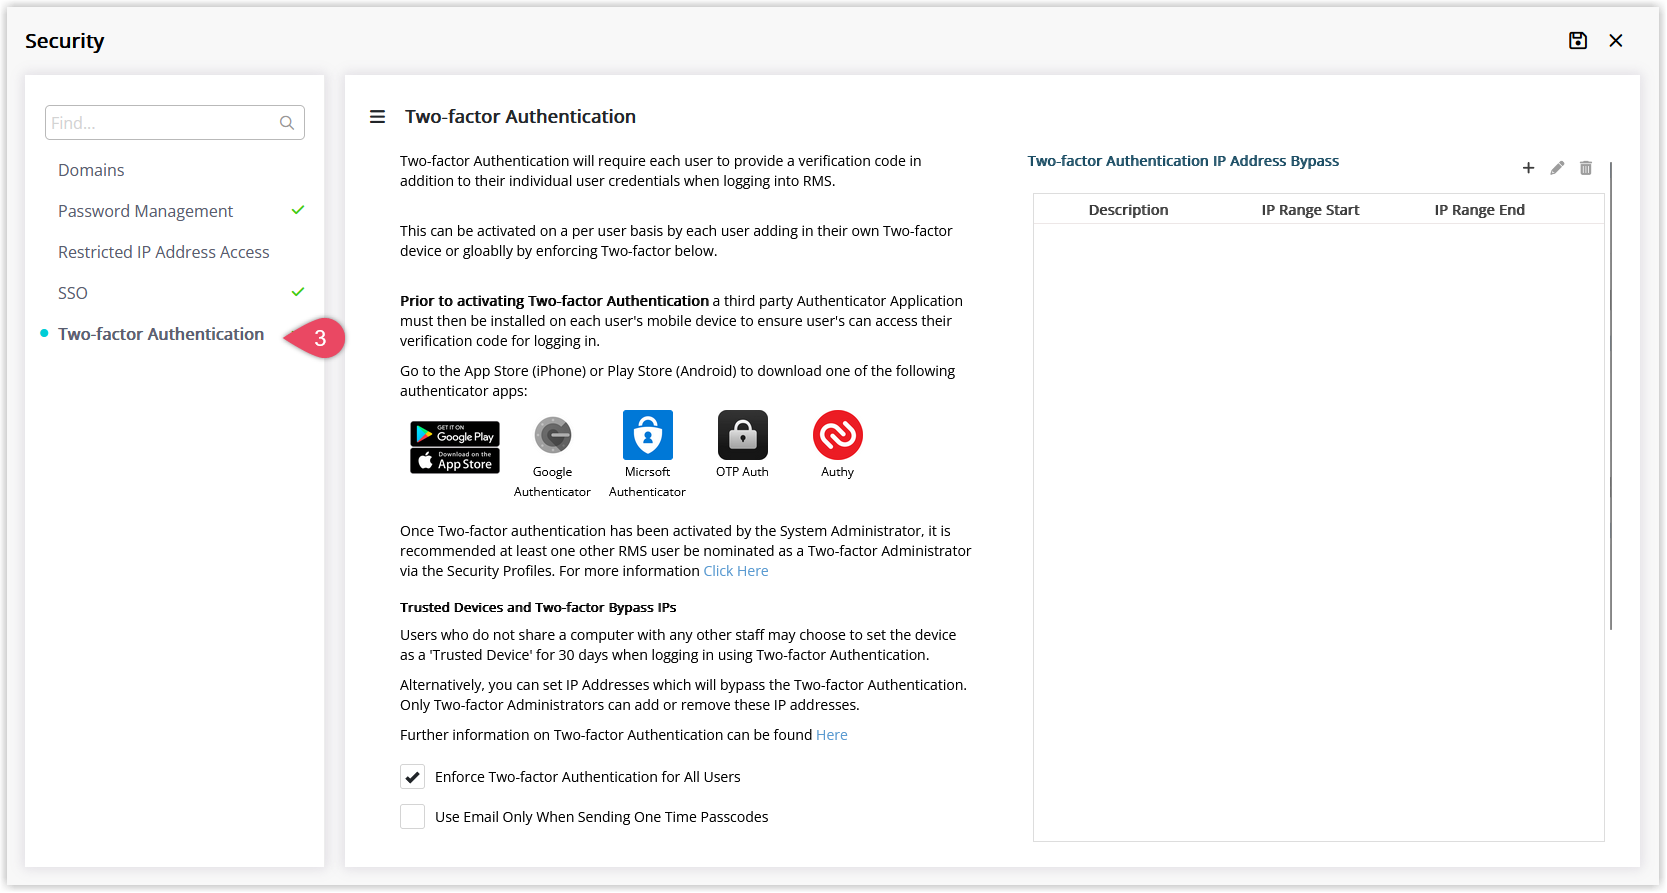Click the trash delete icon for IP bypass
The image size is (1667, 893).
pos(1586,168)
